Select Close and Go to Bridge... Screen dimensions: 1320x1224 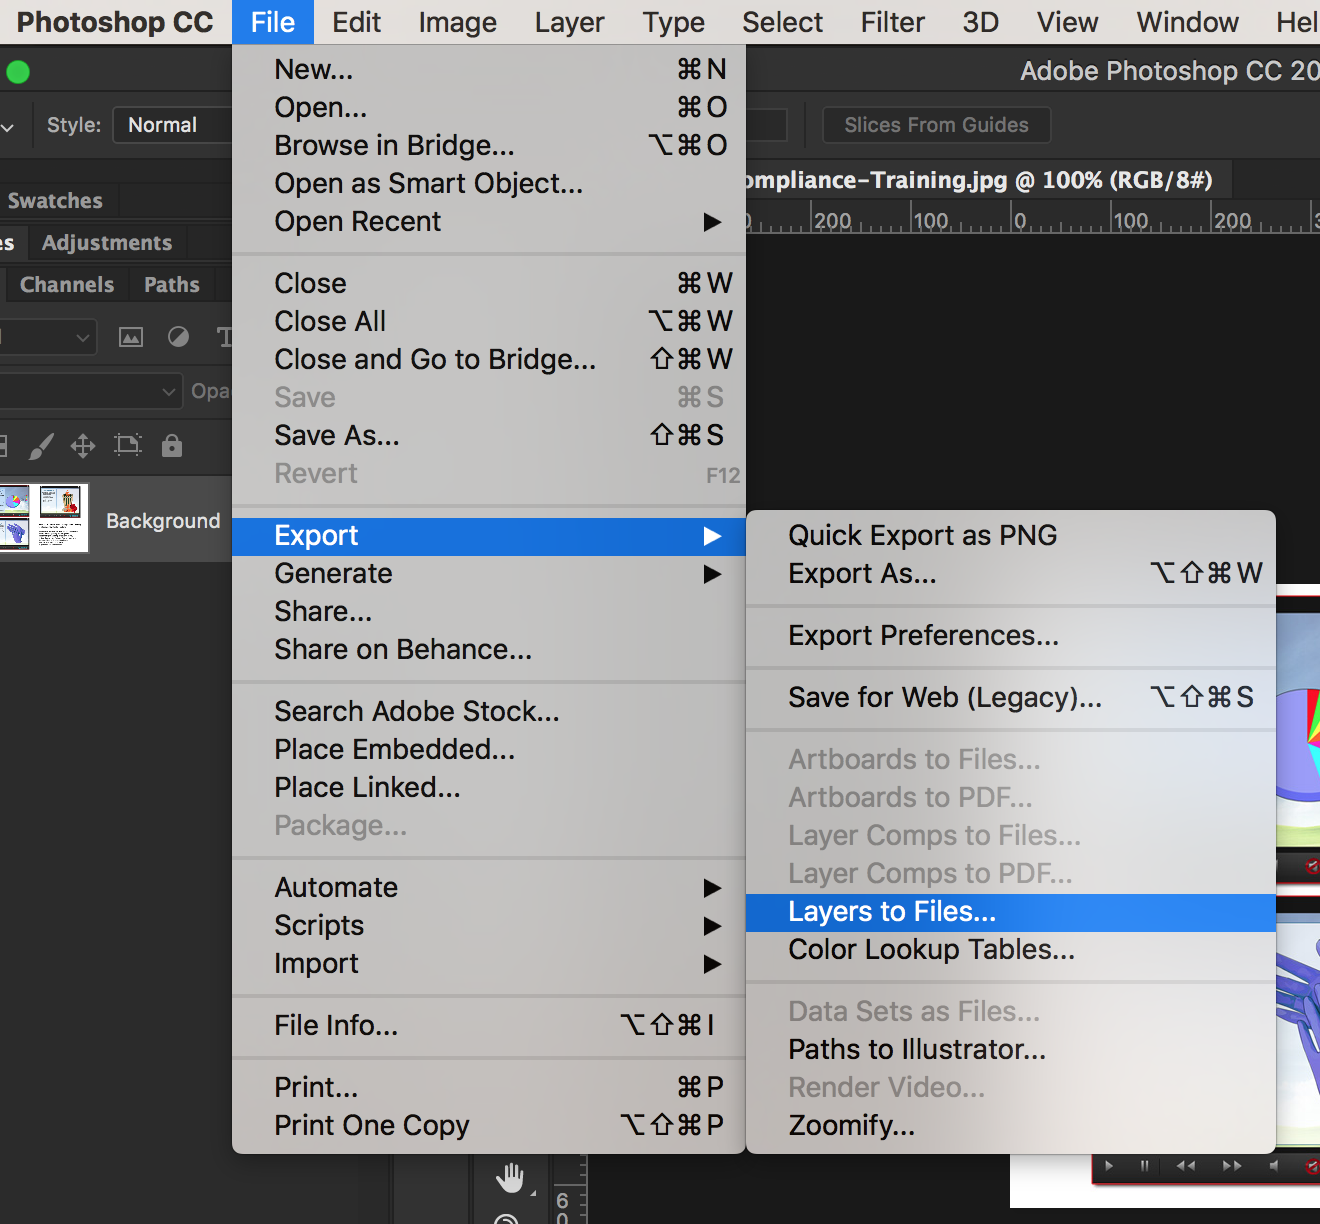tap(489, 360)
